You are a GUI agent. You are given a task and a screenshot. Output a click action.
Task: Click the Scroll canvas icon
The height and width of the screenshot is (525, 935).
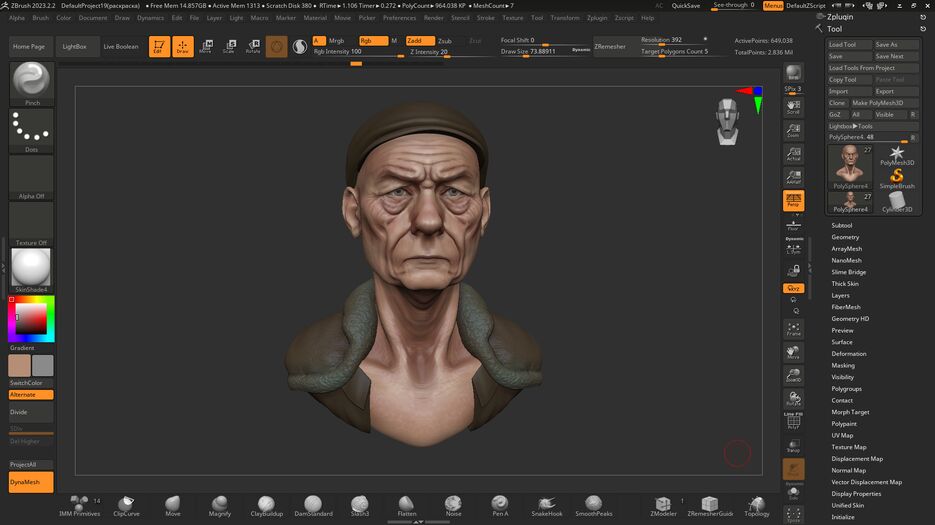tap(793, 107)
